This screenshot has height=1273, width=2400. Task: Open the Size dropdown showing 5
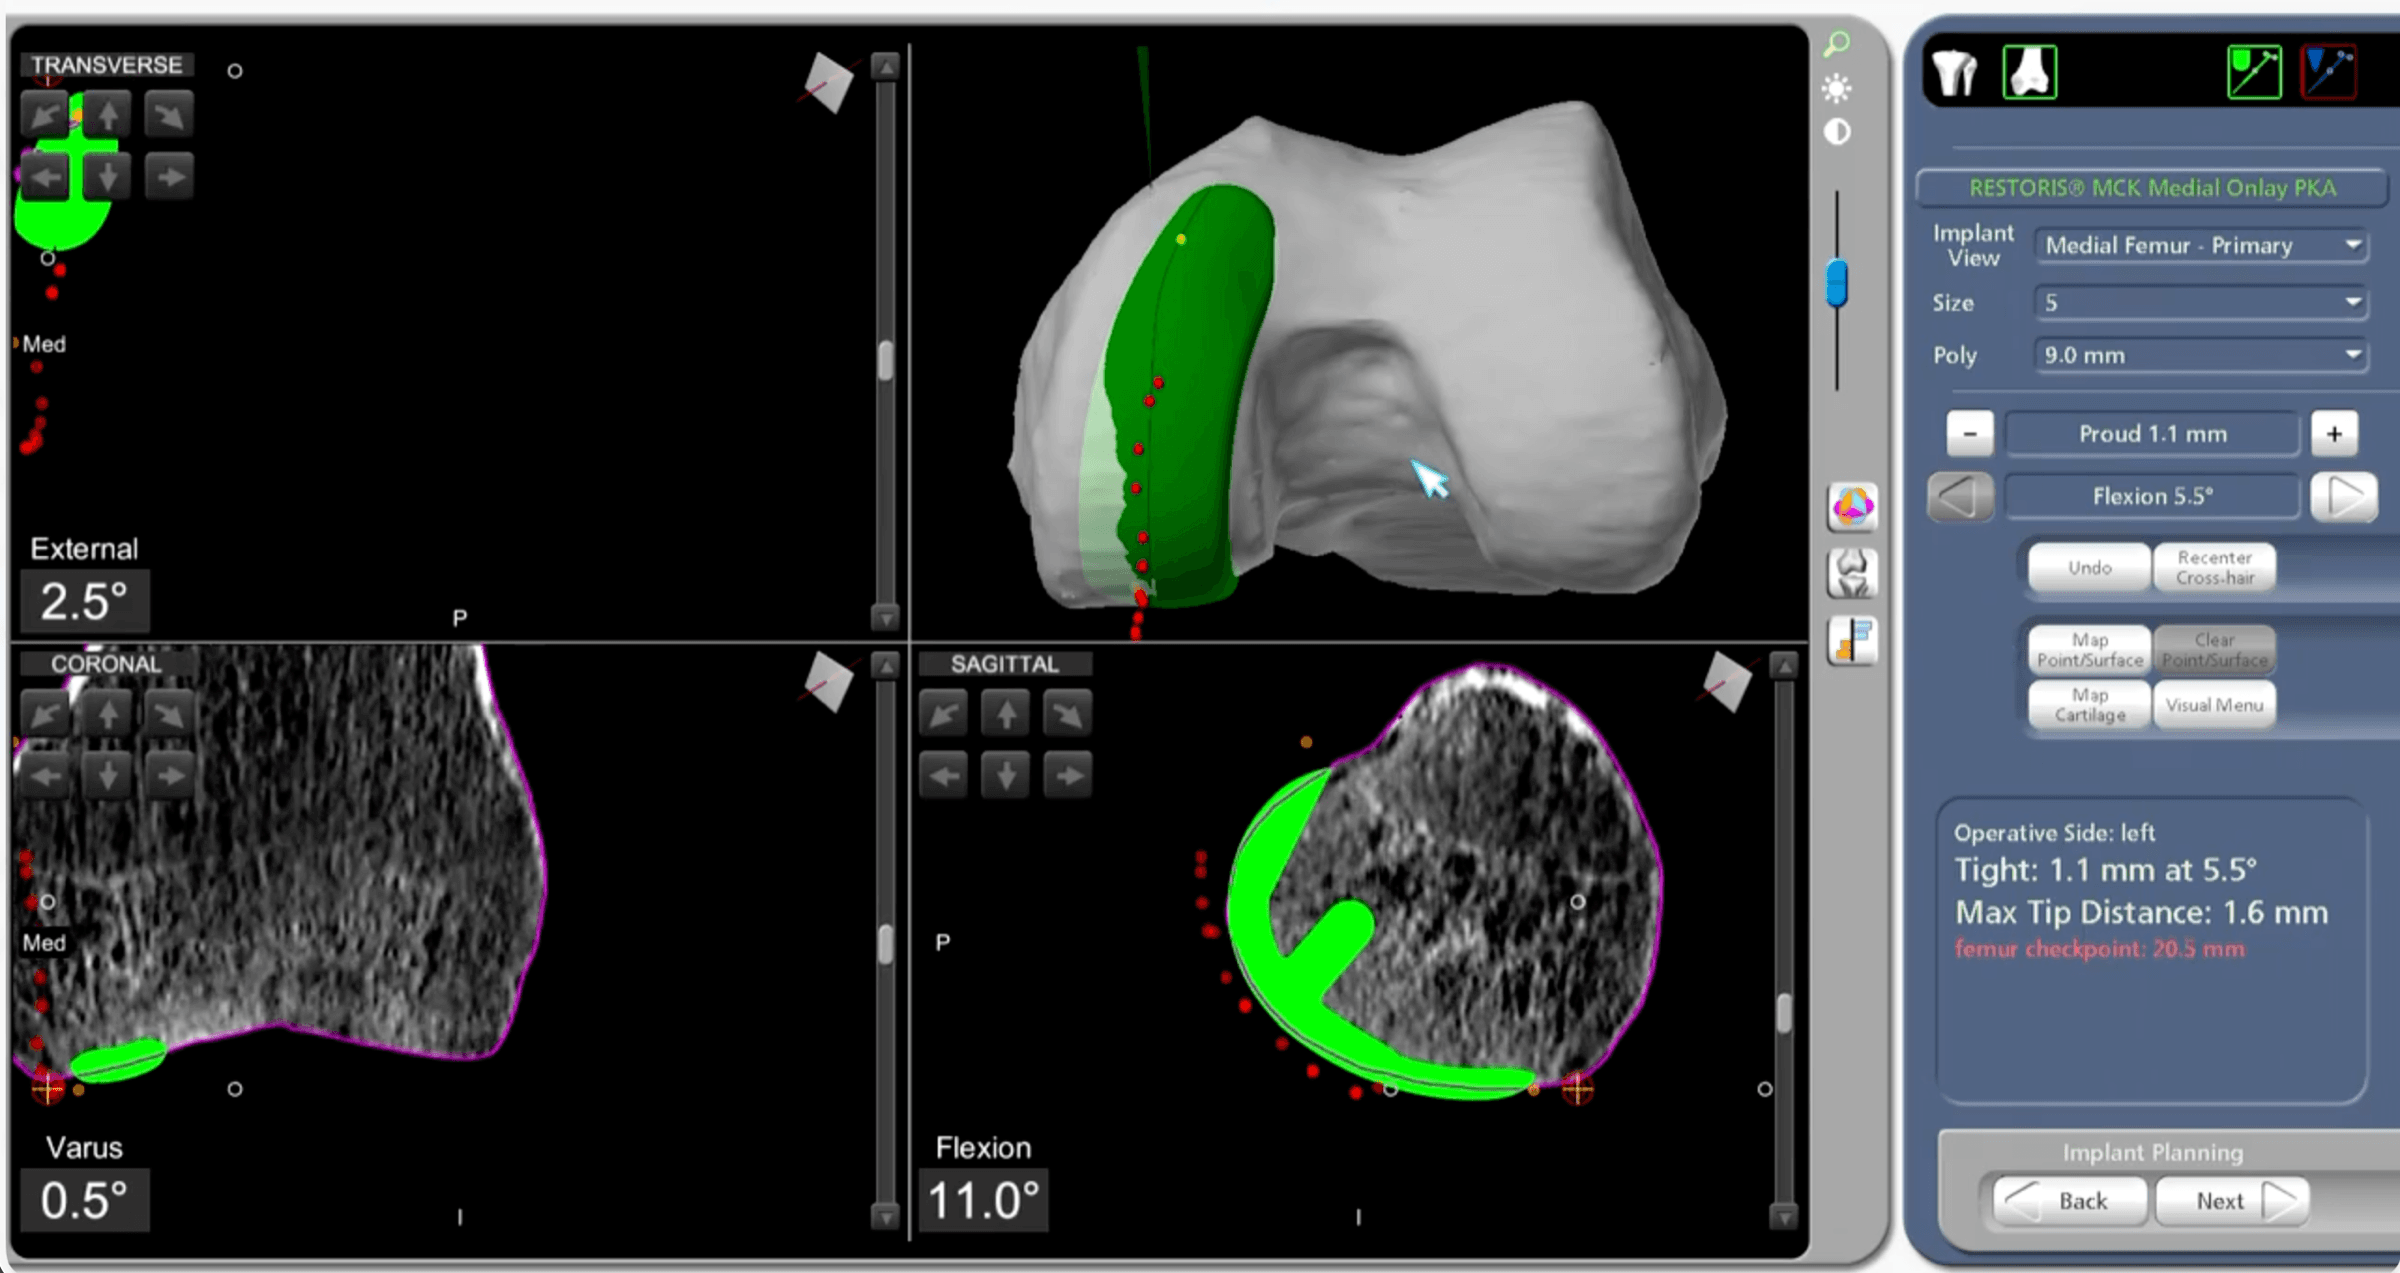(2201, 302)
